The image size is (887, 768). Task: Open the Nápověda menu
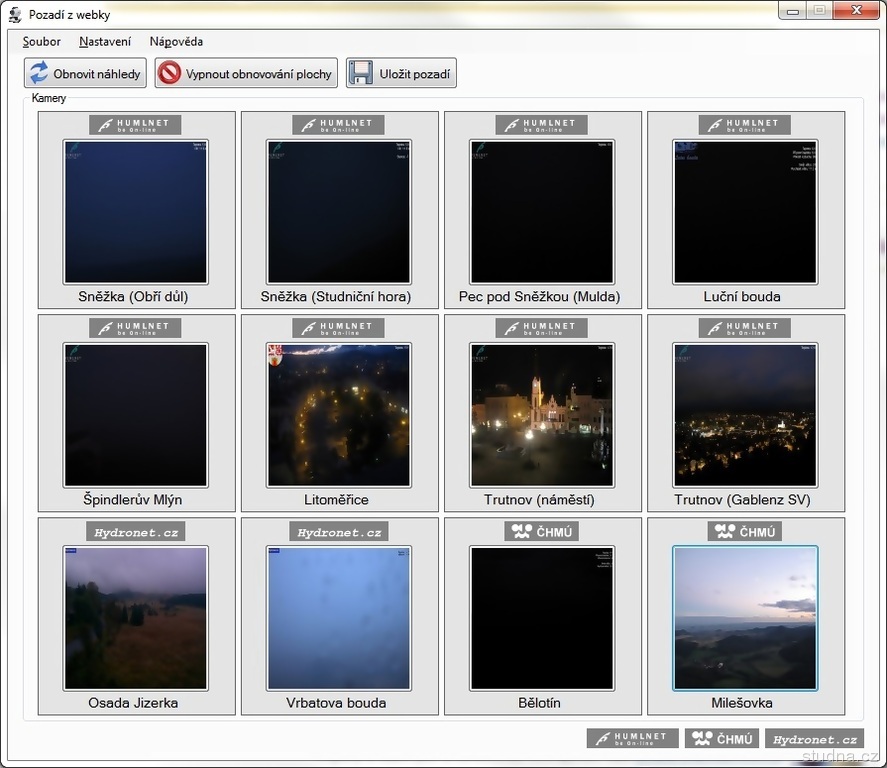coord(176,42)
